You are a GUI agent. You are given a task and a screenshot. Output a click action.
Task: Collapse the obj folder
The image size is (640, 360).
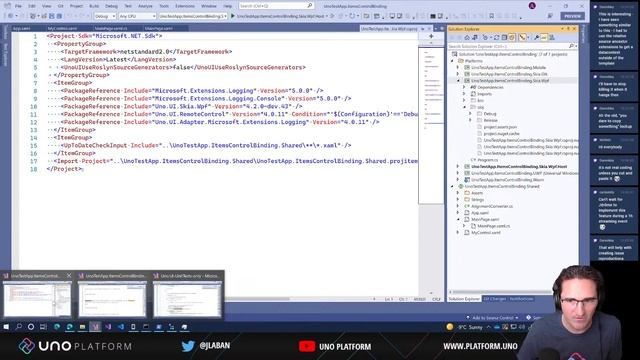tap(464, 107)
